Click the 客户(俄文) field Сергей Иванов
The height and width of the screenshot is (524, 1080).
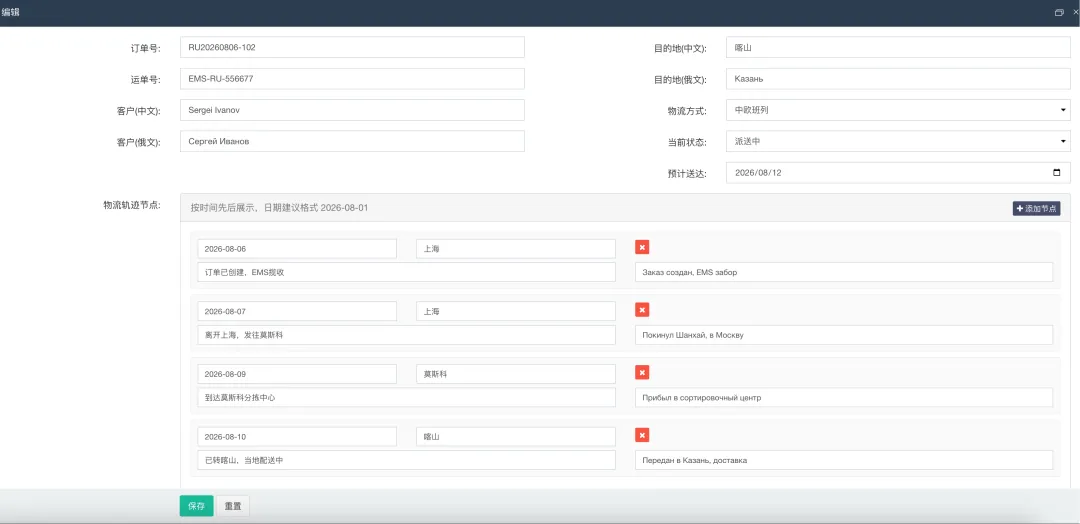pos(352,141)
